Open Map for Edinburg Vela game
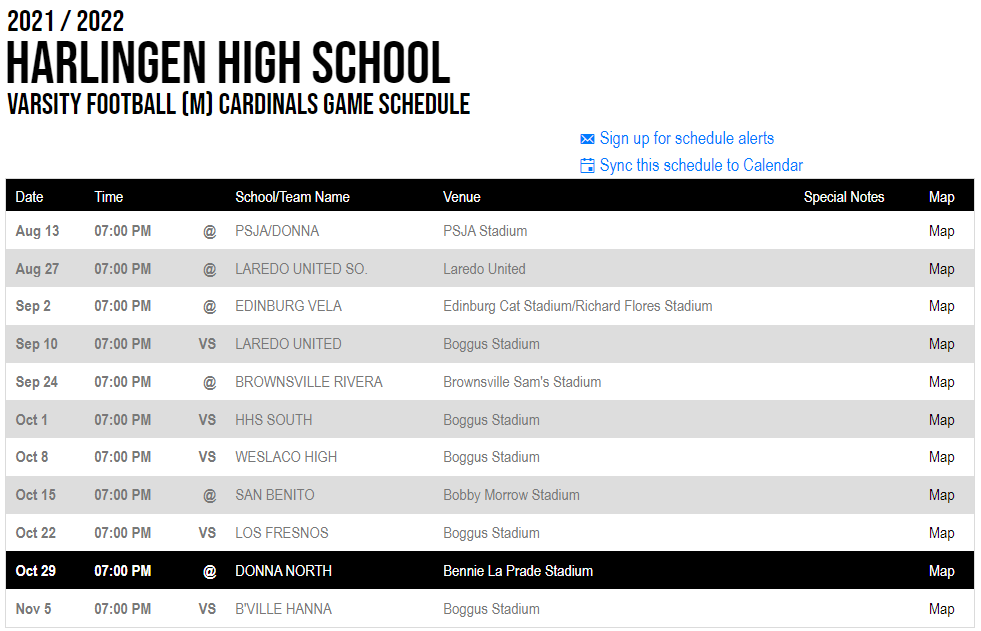Viewport: 981px width, 631px height. (x=941, y=306)
